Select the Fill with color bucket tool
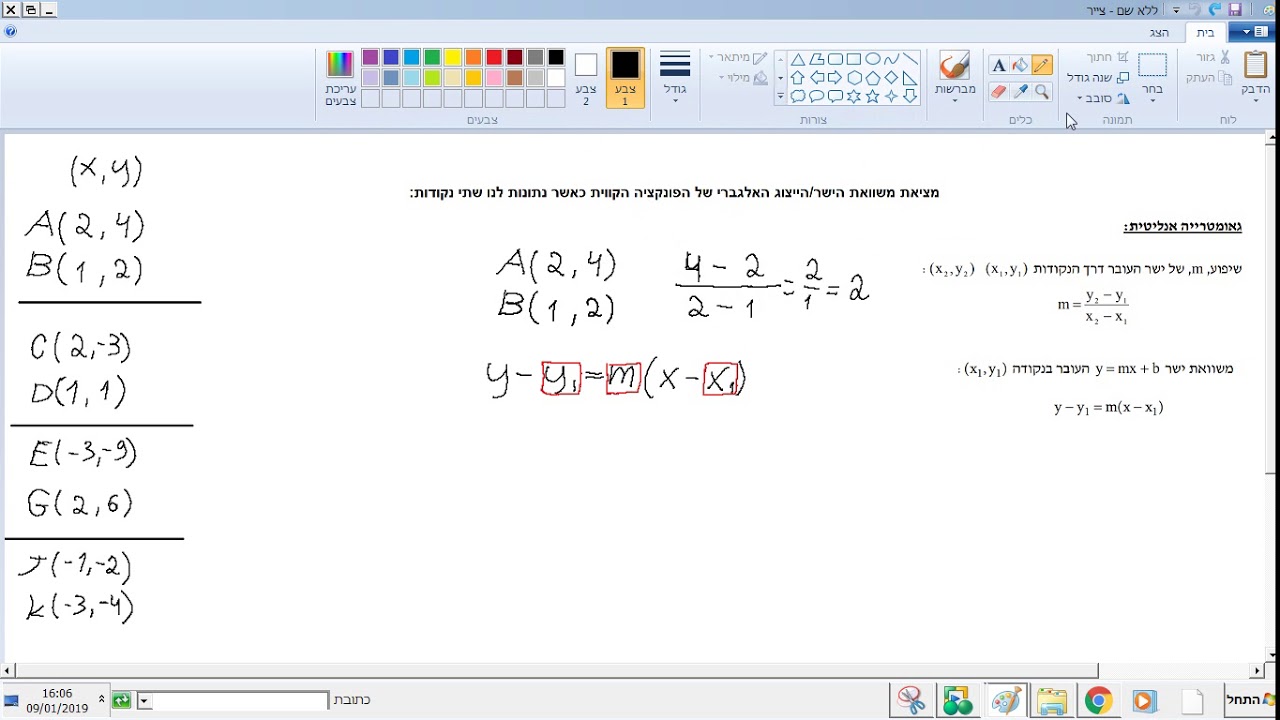Image resolution: width=1280 pixels, height=720 pixels. tap(1019, 66)
